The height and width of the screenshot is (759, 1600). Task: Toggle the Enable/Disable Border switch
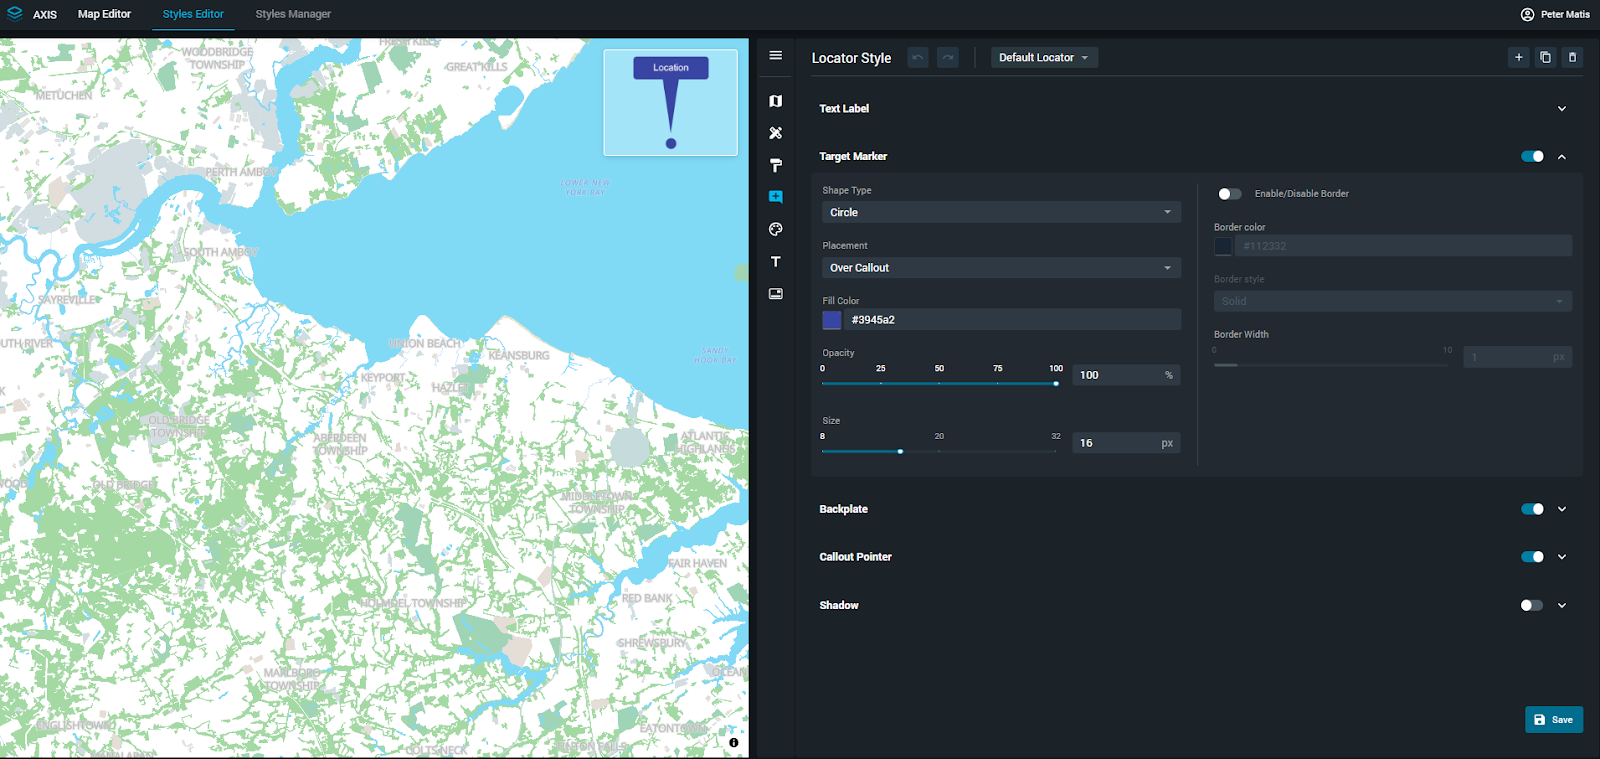(x=1229, y=194)
